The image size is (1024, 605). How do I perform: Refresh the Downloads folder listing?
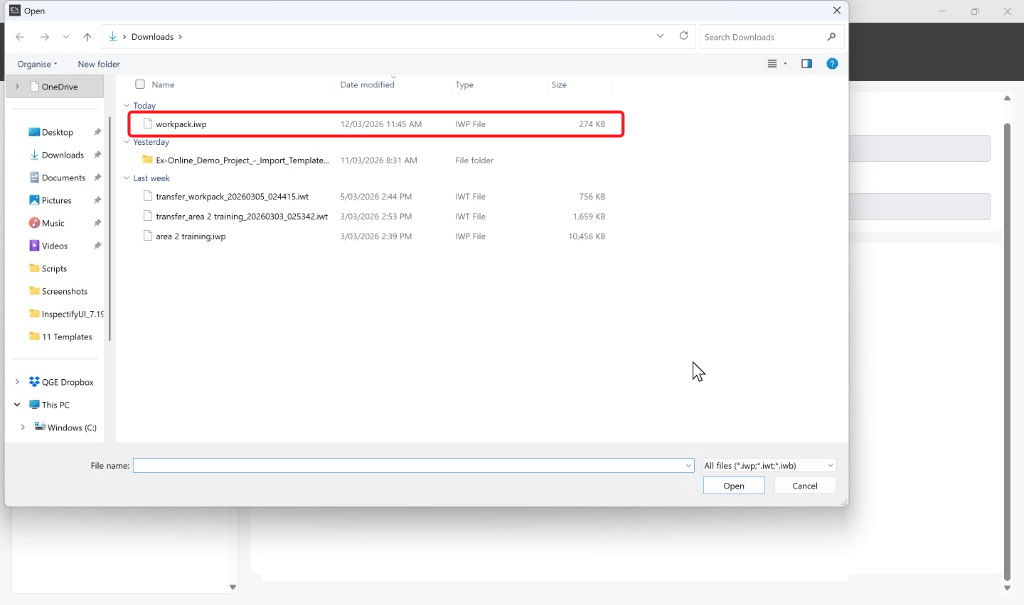coord(684,36)
